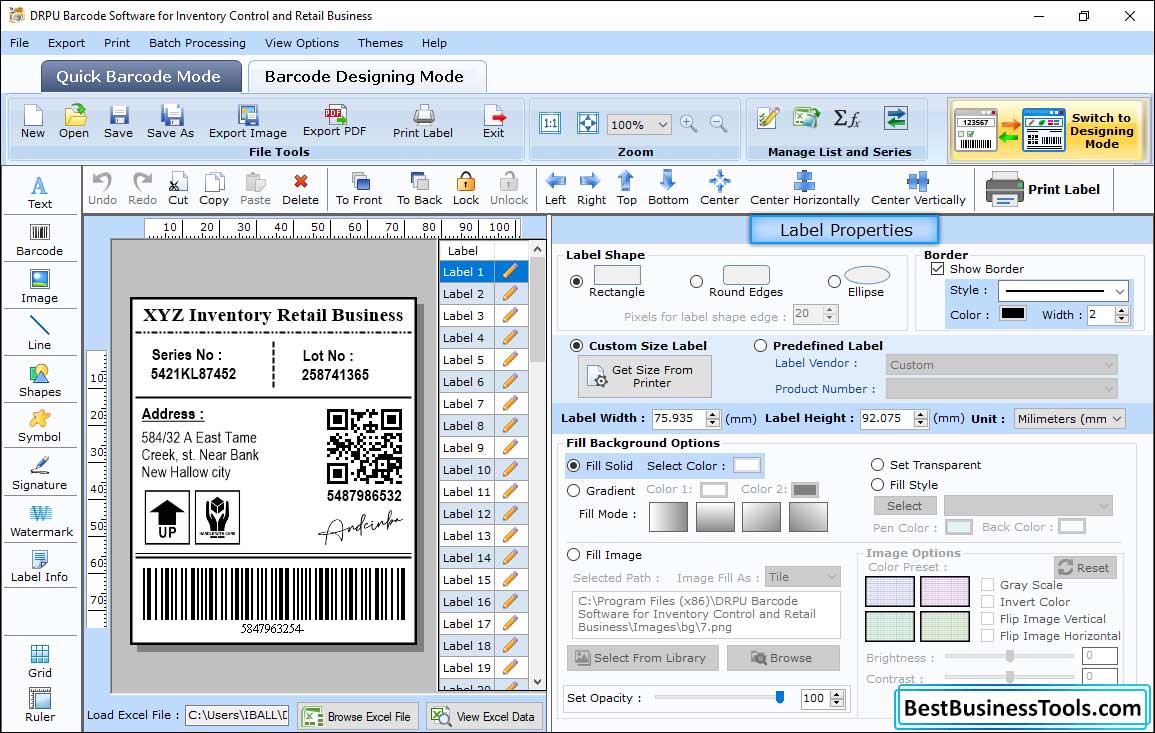Image resolution: width=1155 pixels, height=733 pixels.
Task: Click the Exit icon
Action: 494,122
